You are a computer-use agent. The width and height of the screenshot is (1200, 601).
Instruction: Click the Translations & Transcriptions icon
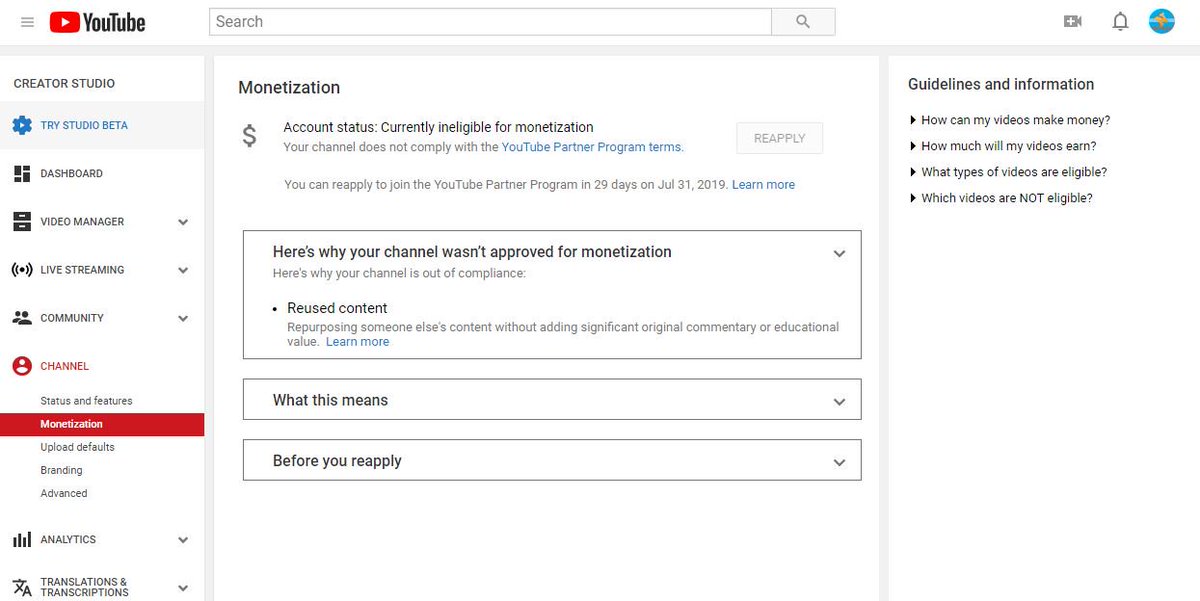(x=22, y=587)
